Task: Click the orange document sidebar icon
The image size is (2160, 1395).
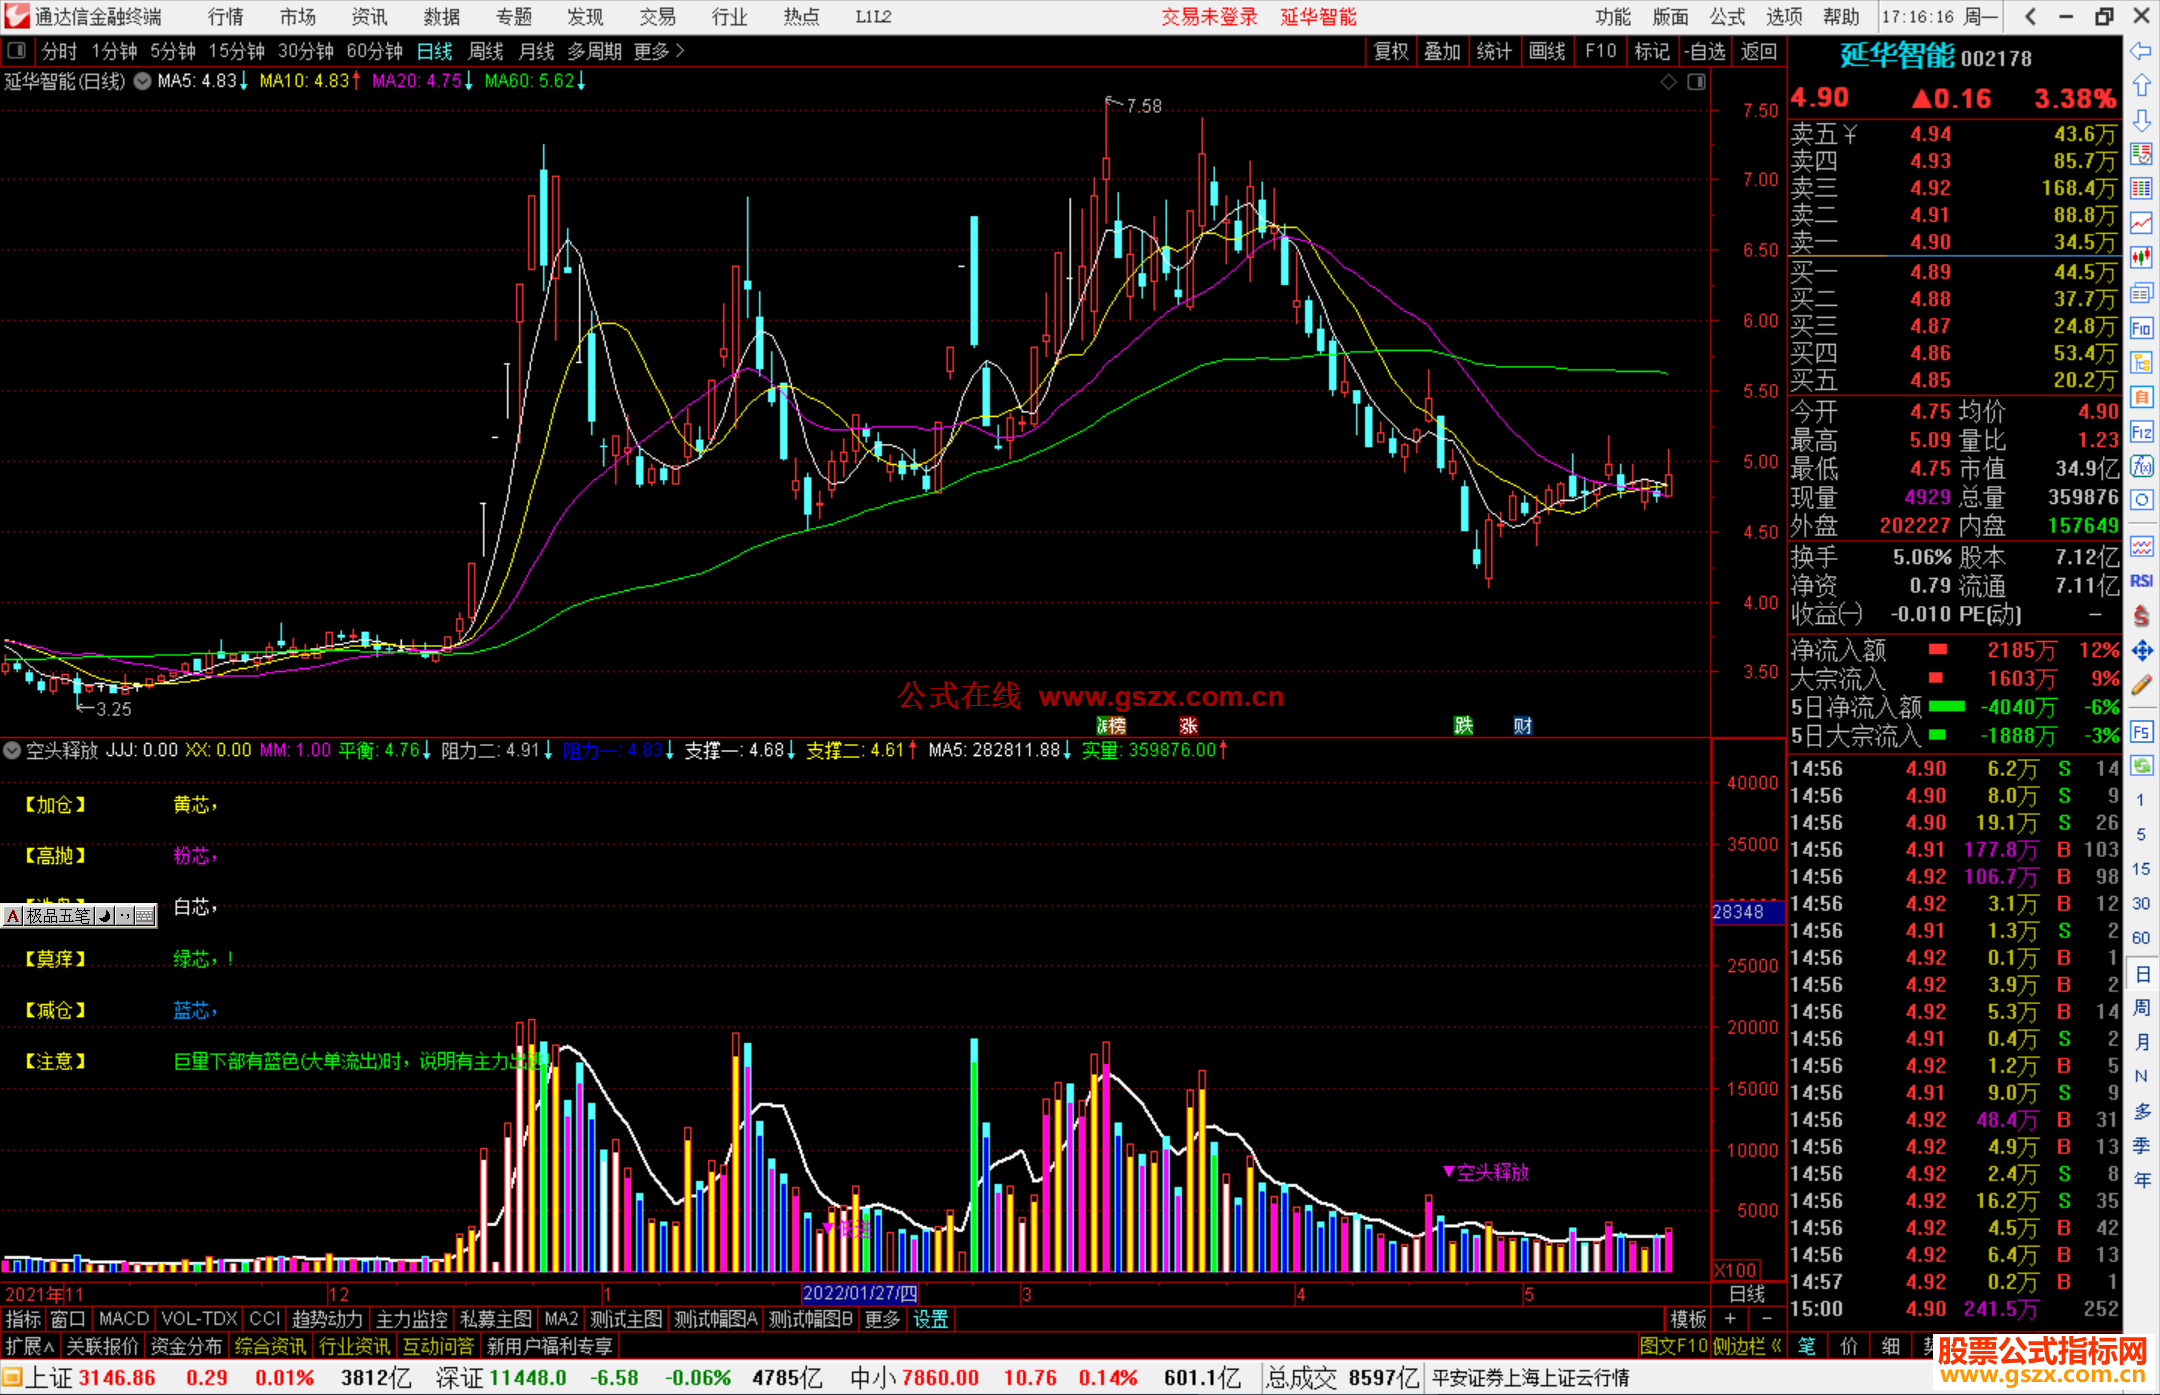Action: (2141, 397)
